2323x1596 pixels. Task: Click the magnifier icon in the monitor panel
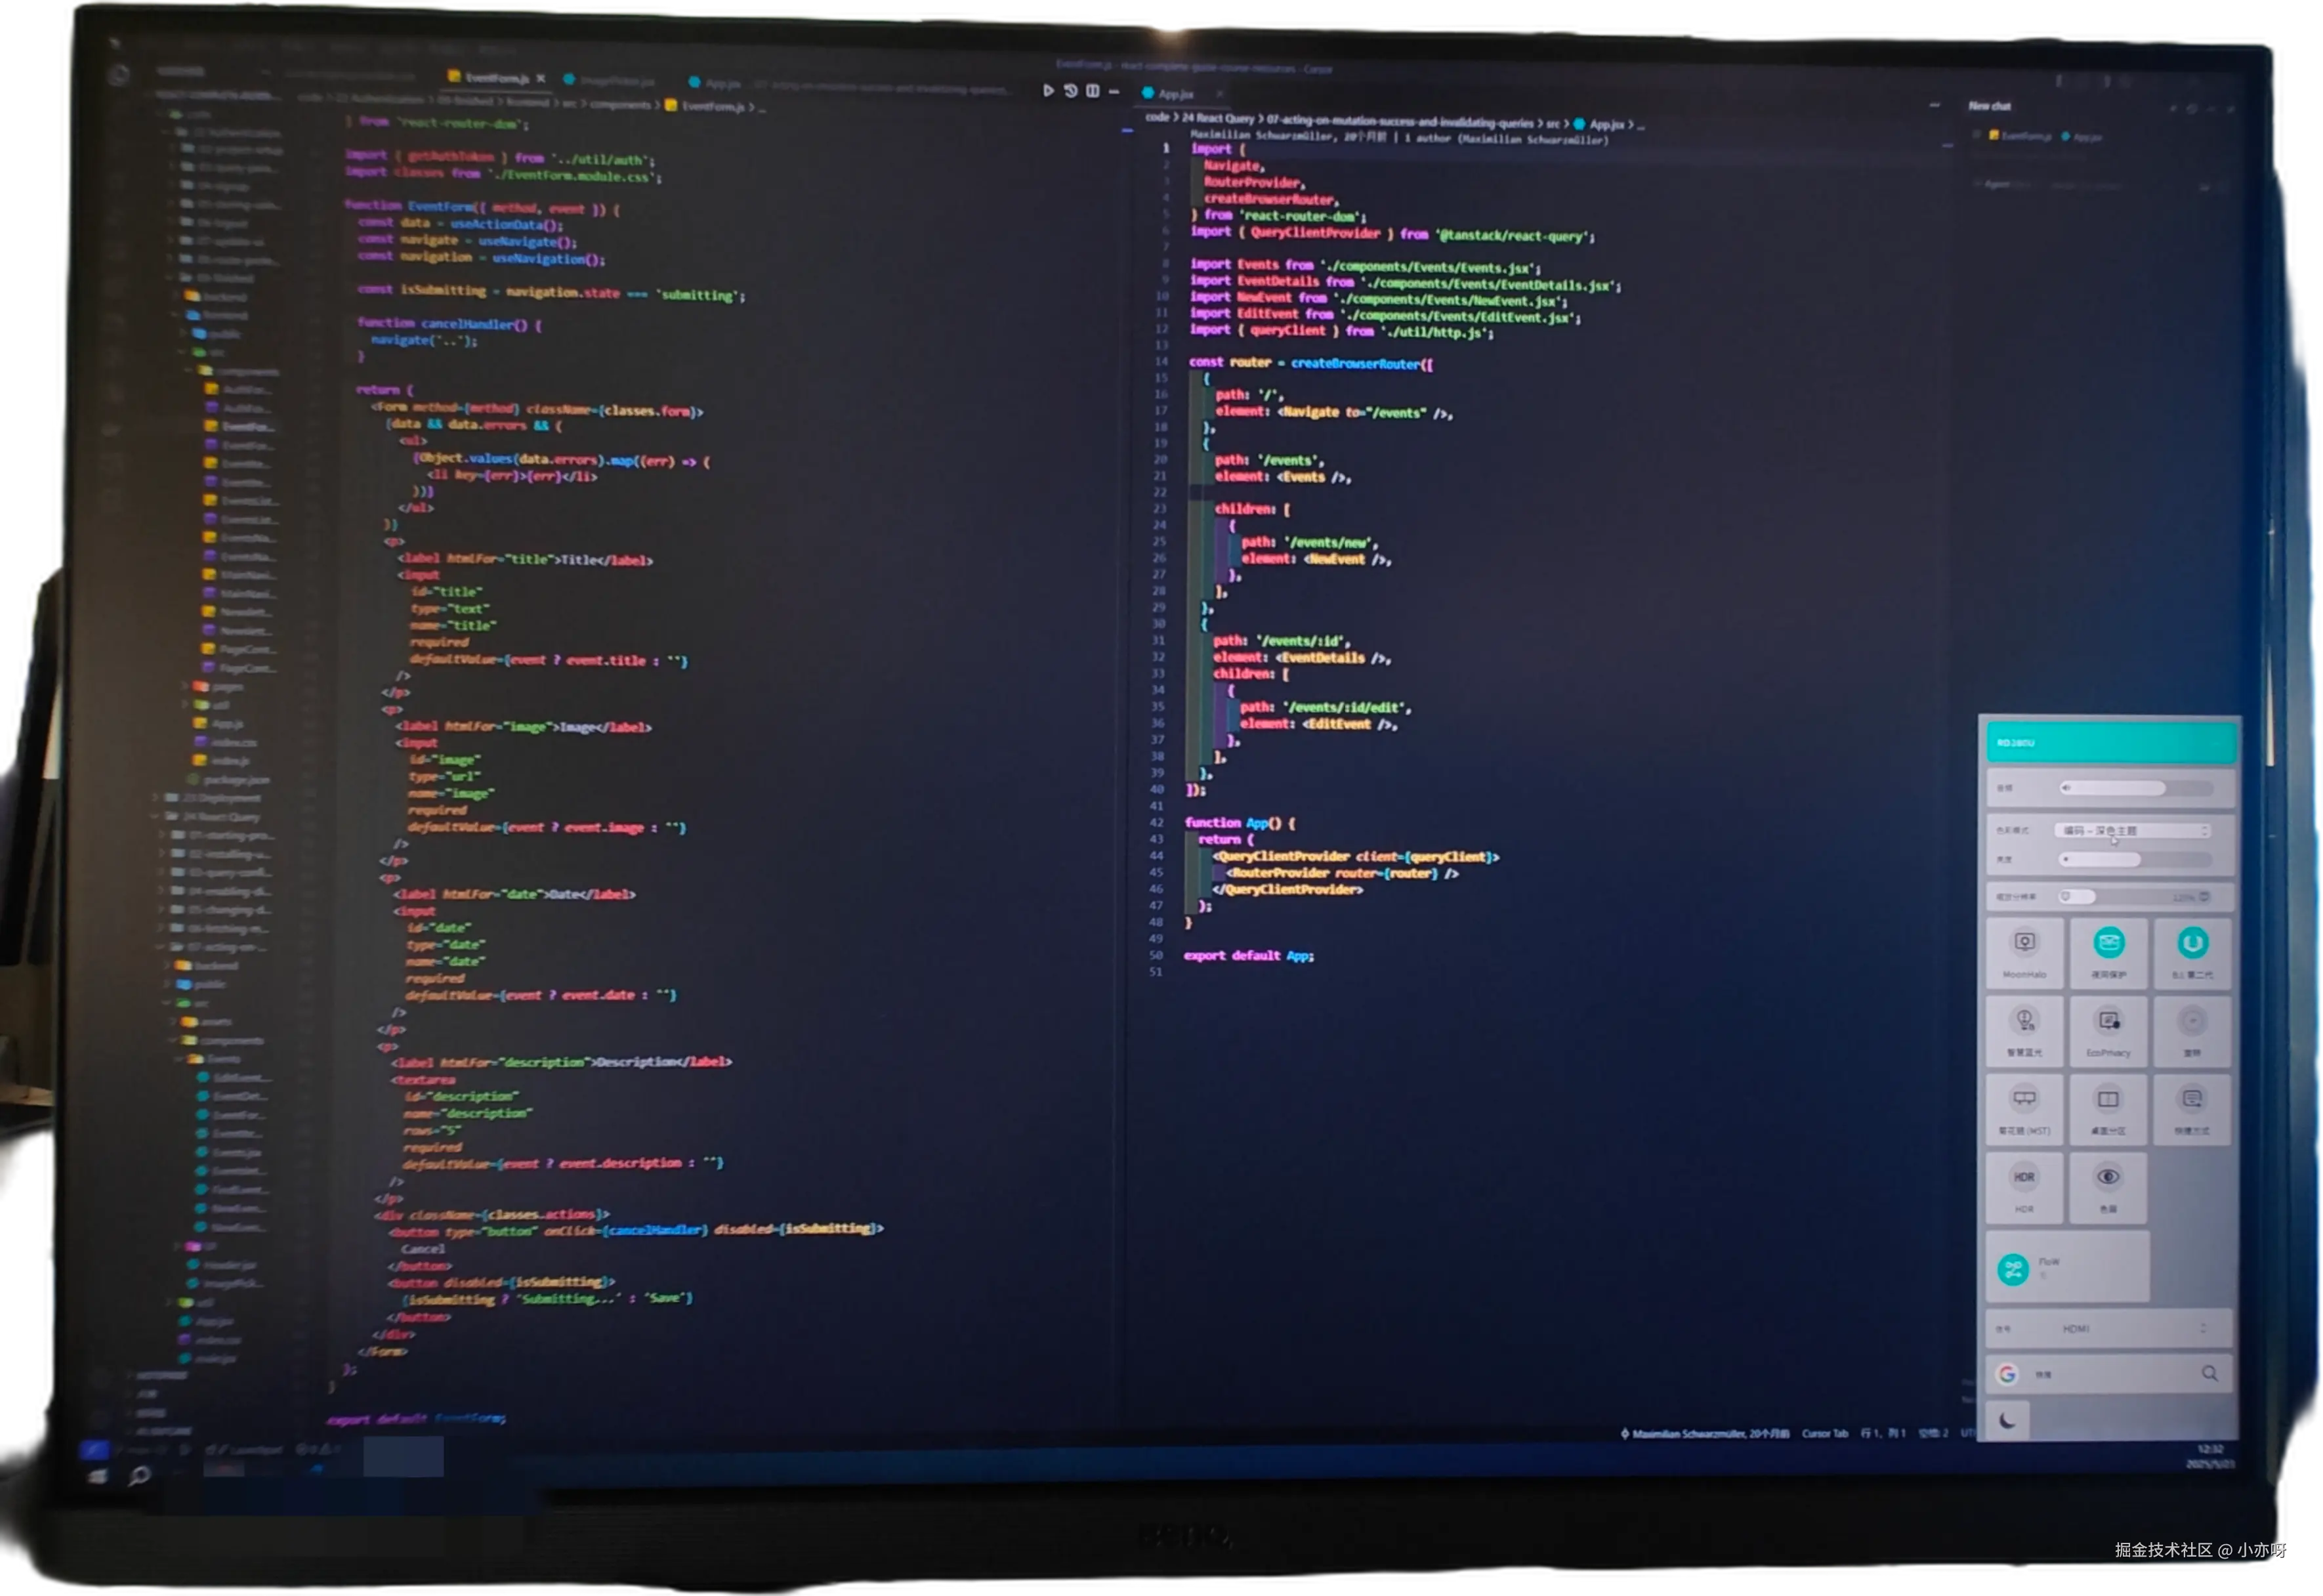(2209, 1374)
